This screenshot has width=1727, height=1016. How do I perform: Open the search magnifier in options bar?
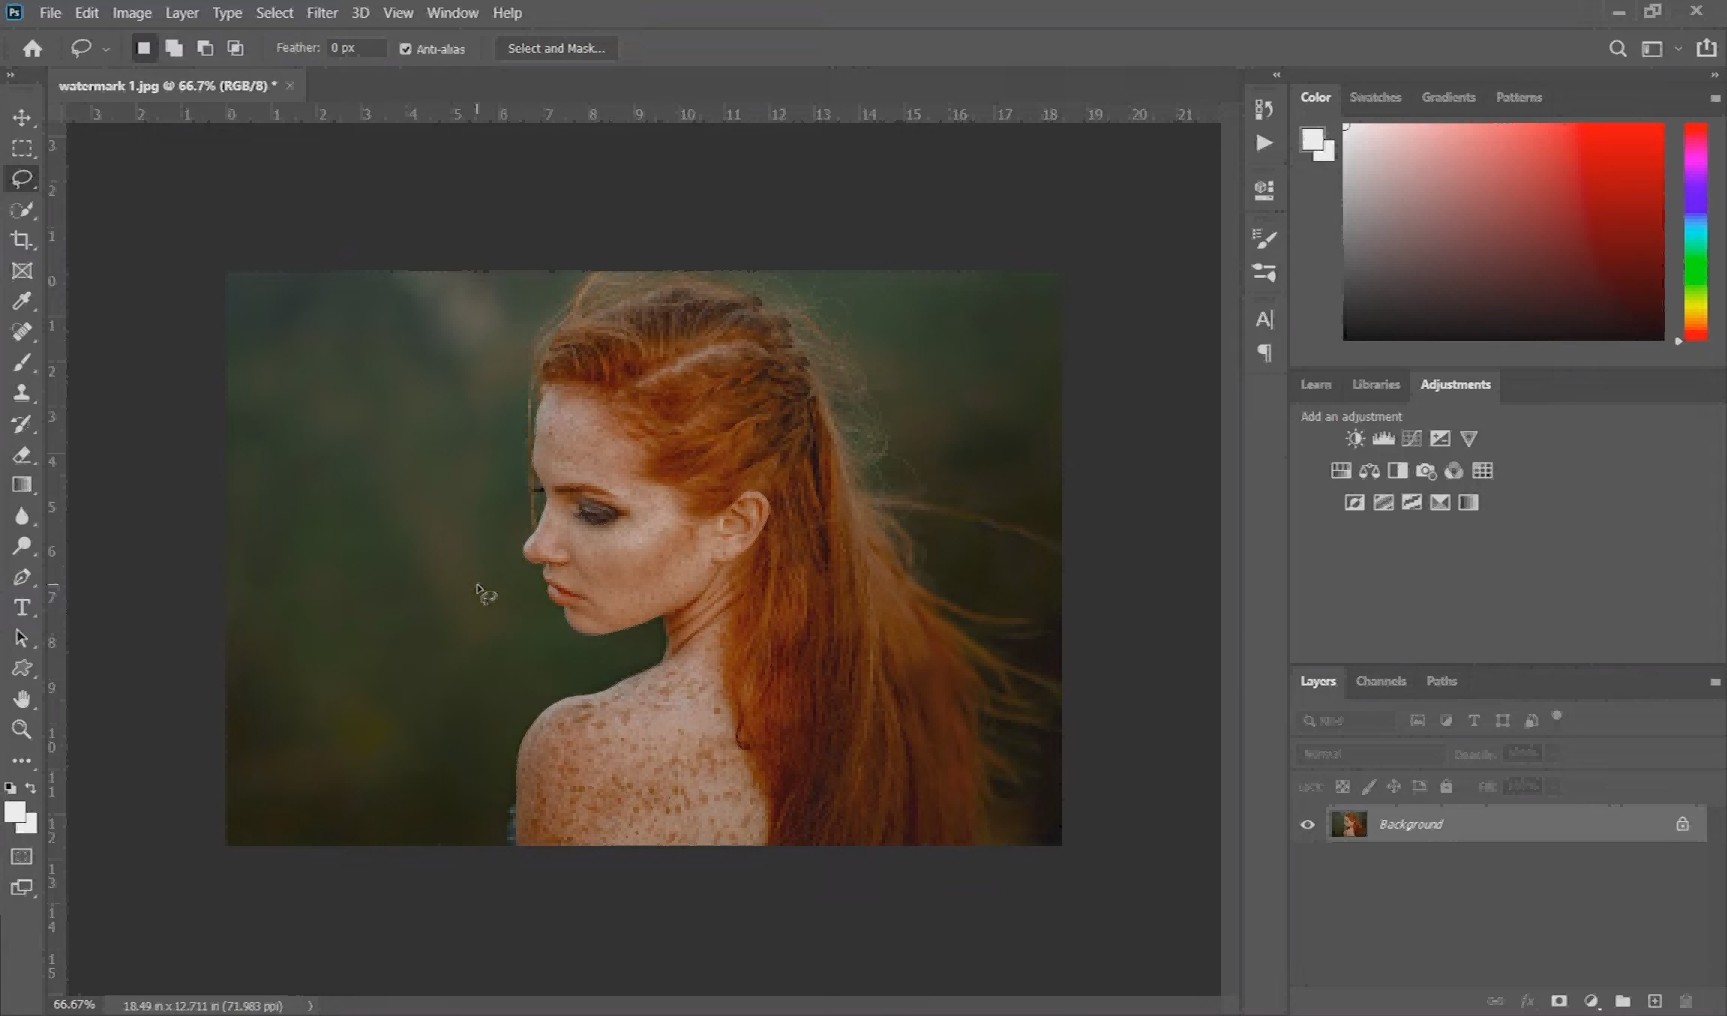click(1617, 48)
